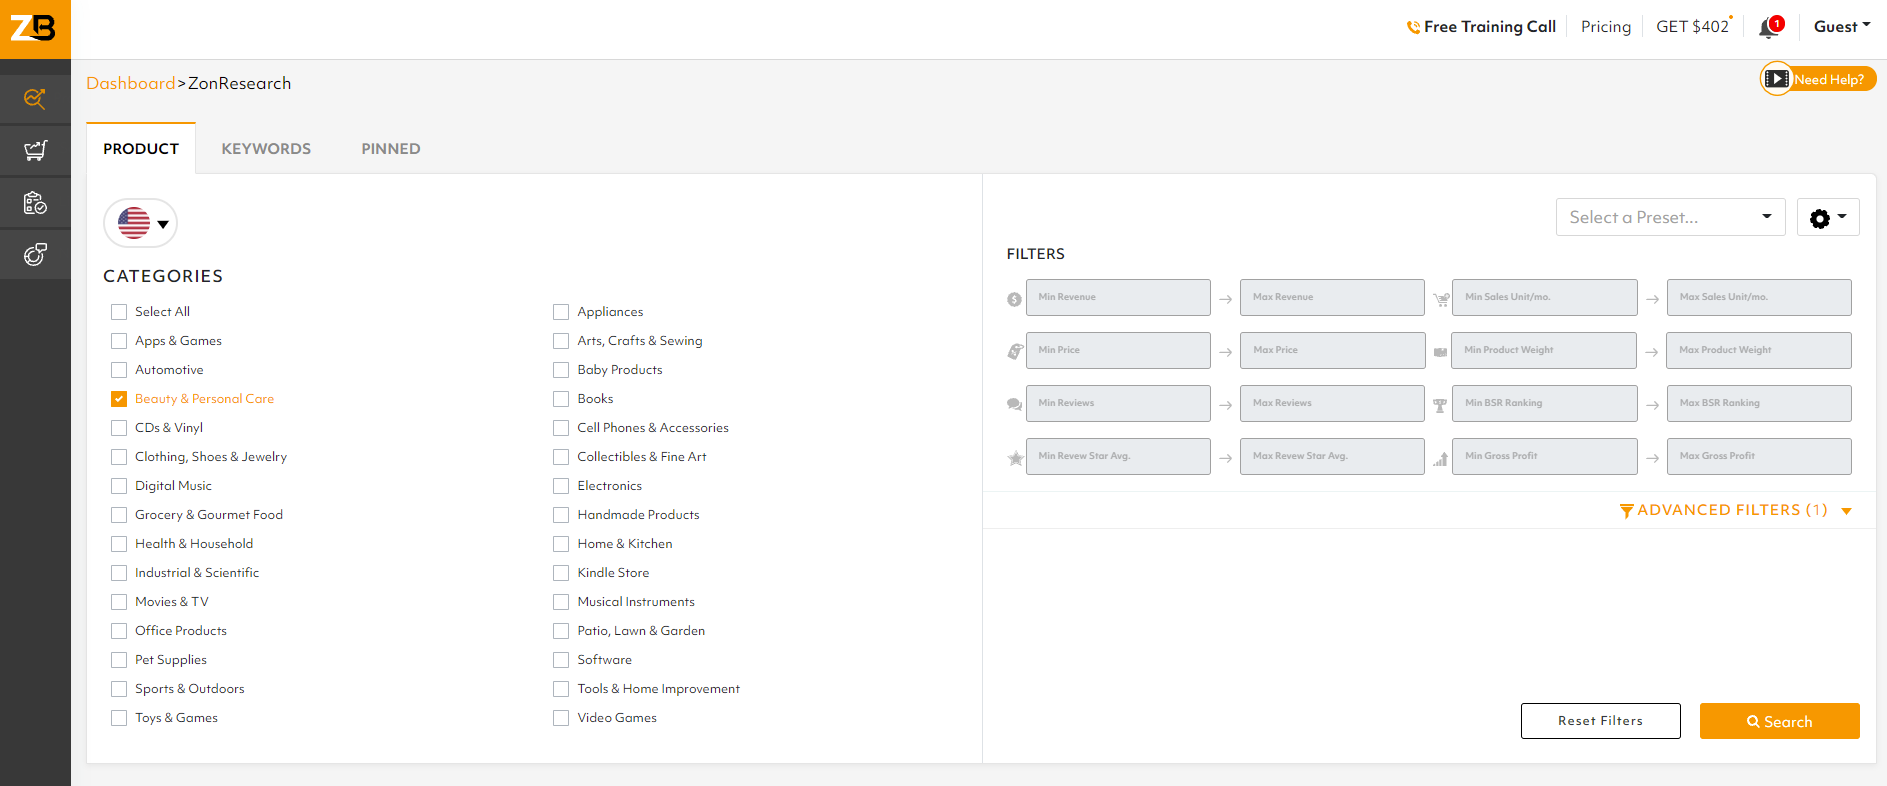Click the dollar revenue filter icon
Image resolution: width=1887 pixels, height=786 pixels.
point(1014,299)
